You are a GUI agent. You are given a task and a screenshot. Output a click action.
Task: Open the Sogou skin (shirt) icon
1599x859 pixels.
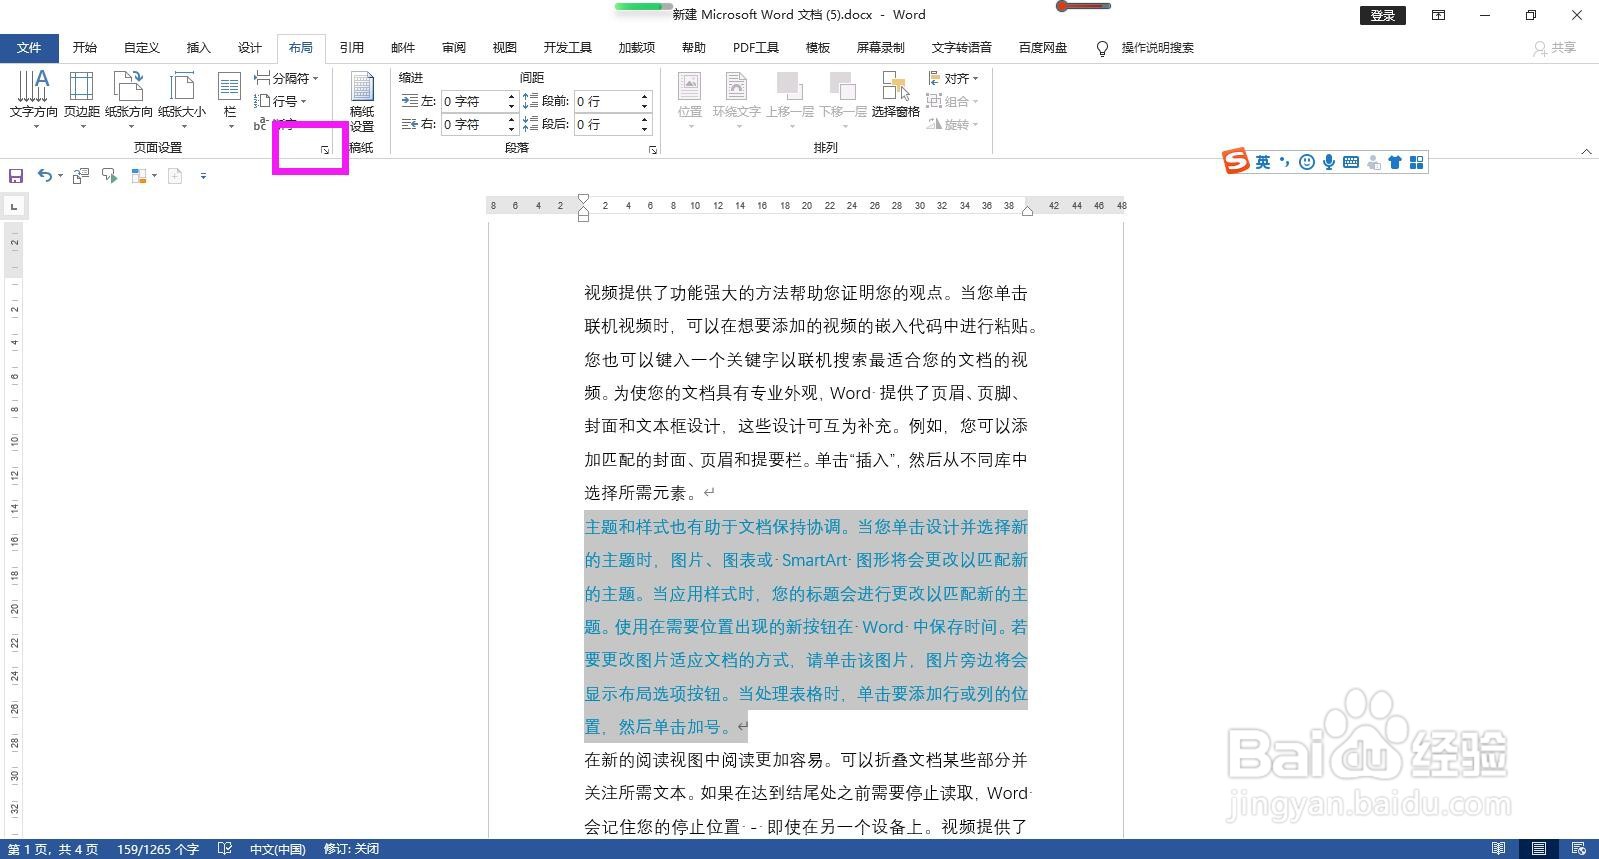[x=1395, y=162]
